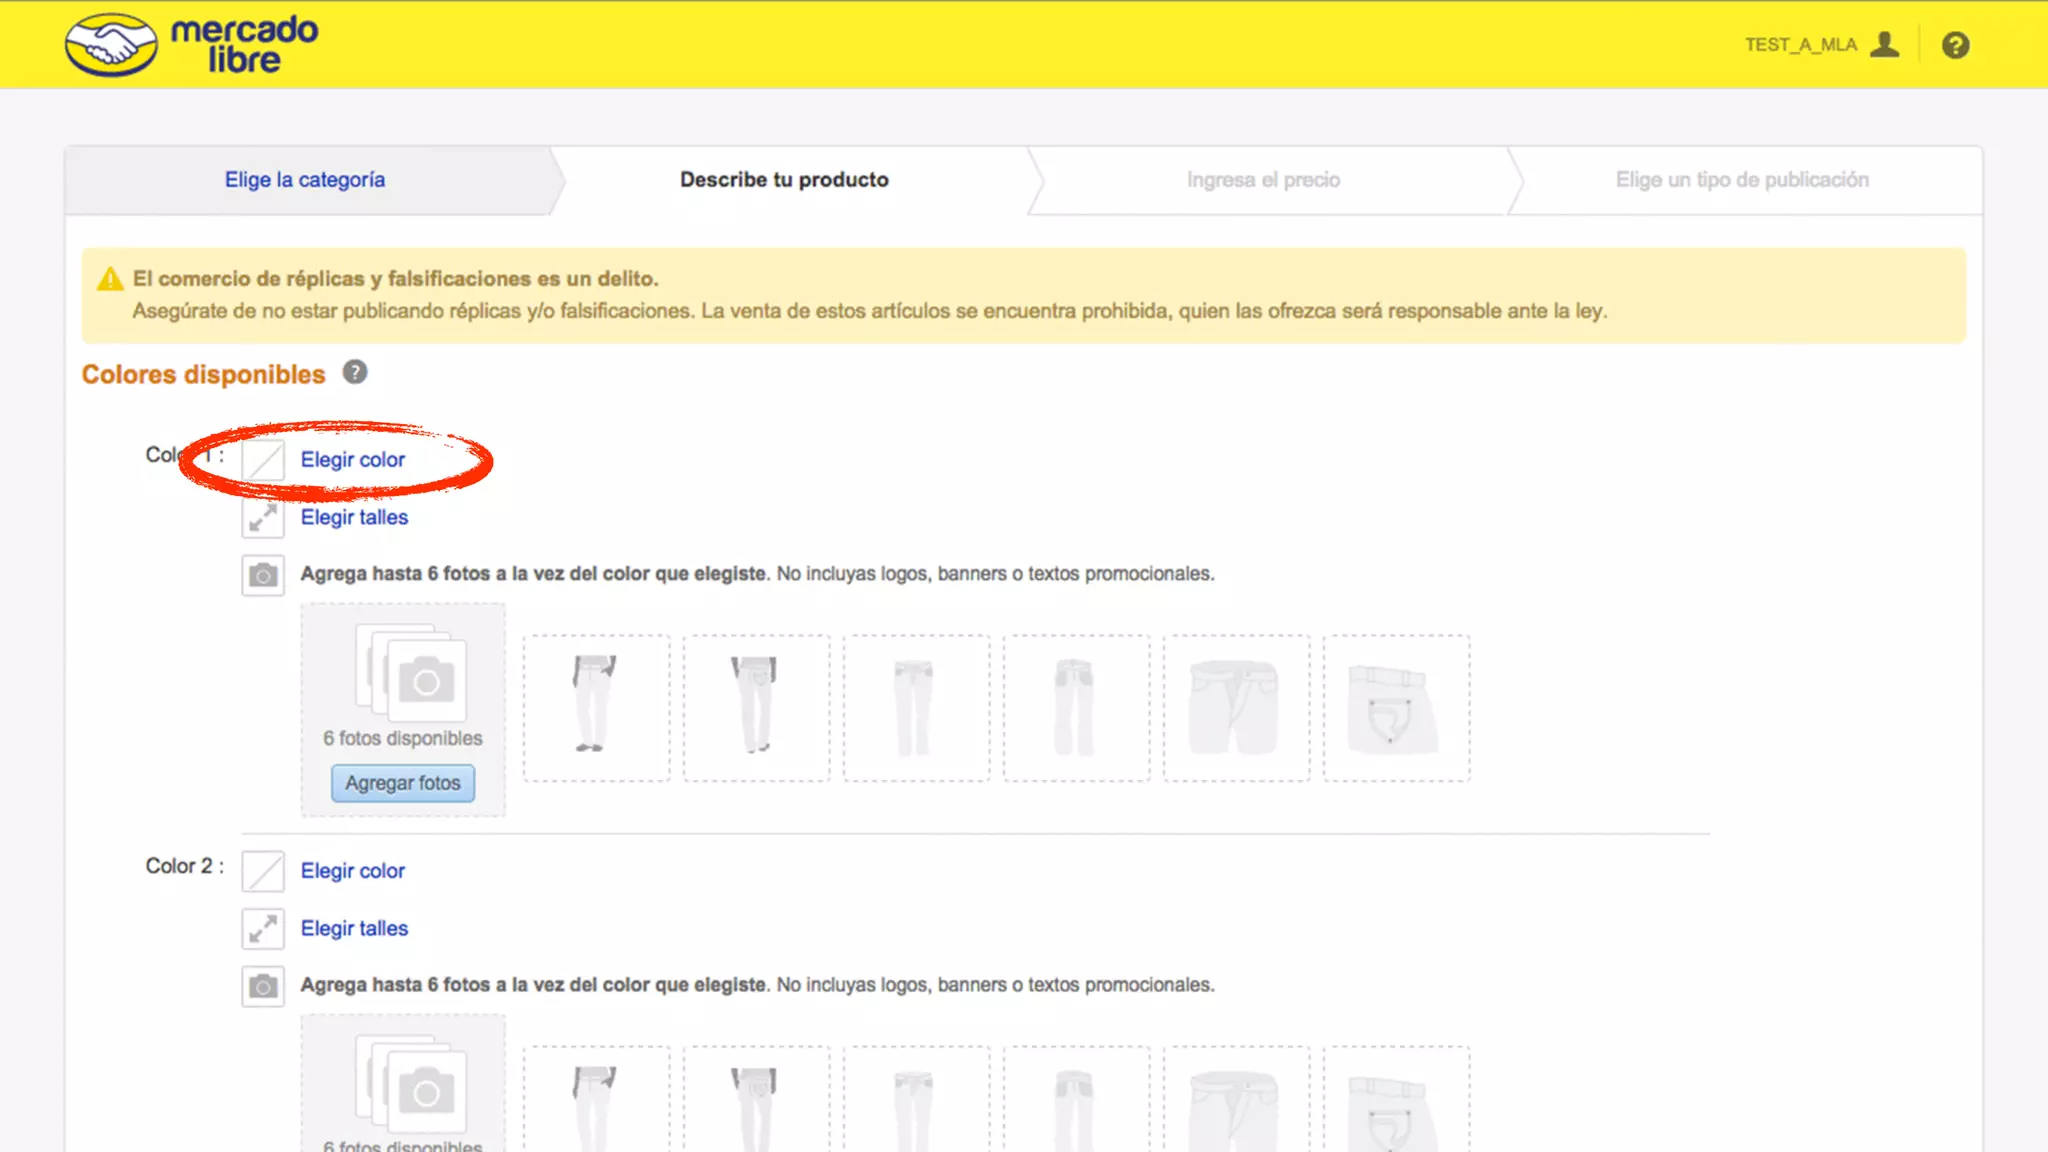The image size is (2048, 1152).
Task: Click the camera icon under Color 1
Action: pos(263,575)
